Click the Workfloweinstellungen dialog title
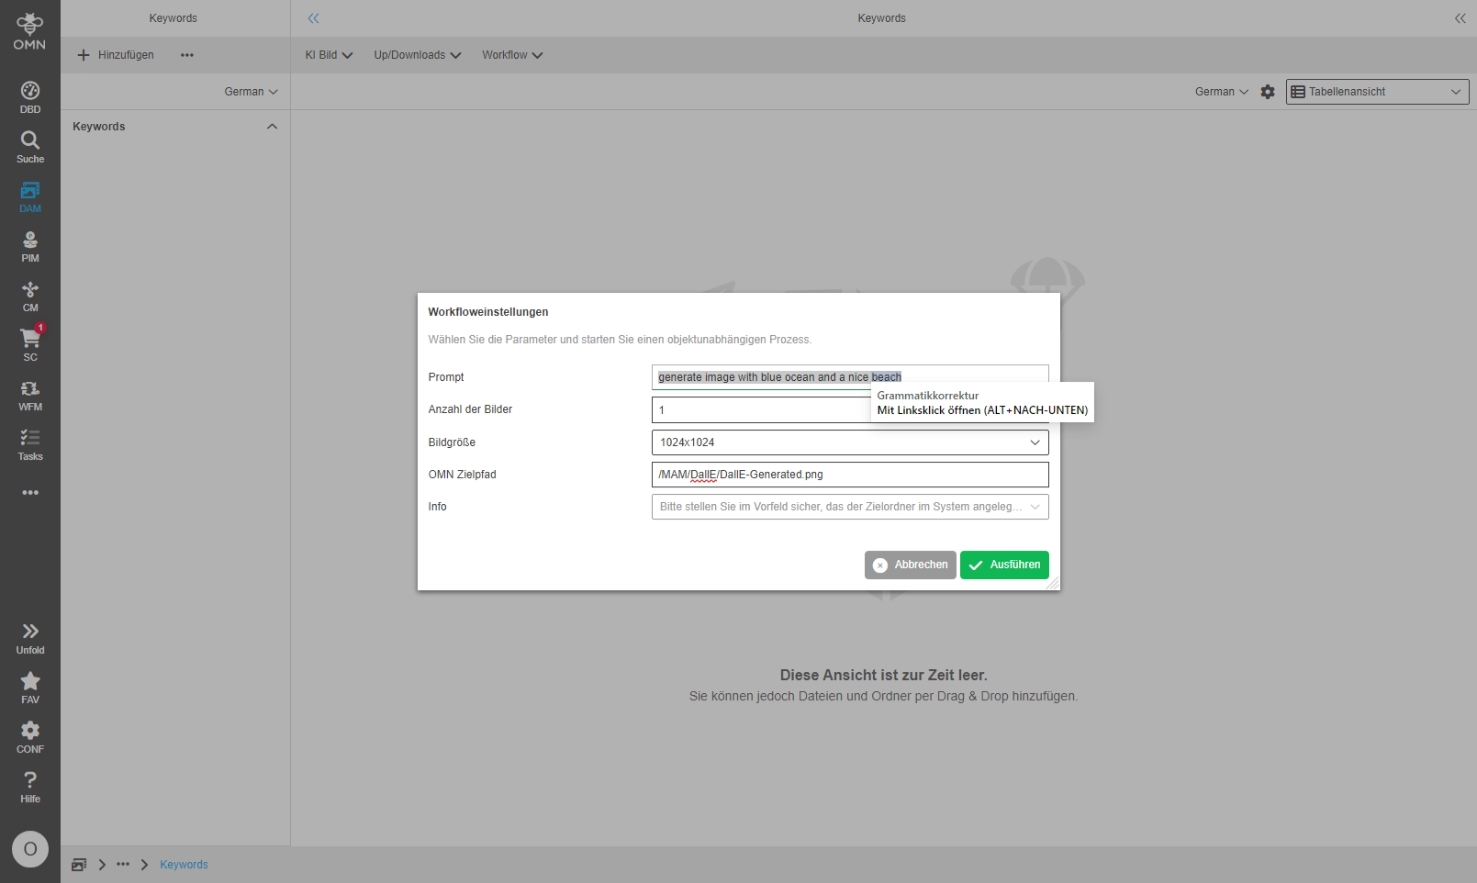The height and width of the screenshot is (883, 1477). [488, 312]
